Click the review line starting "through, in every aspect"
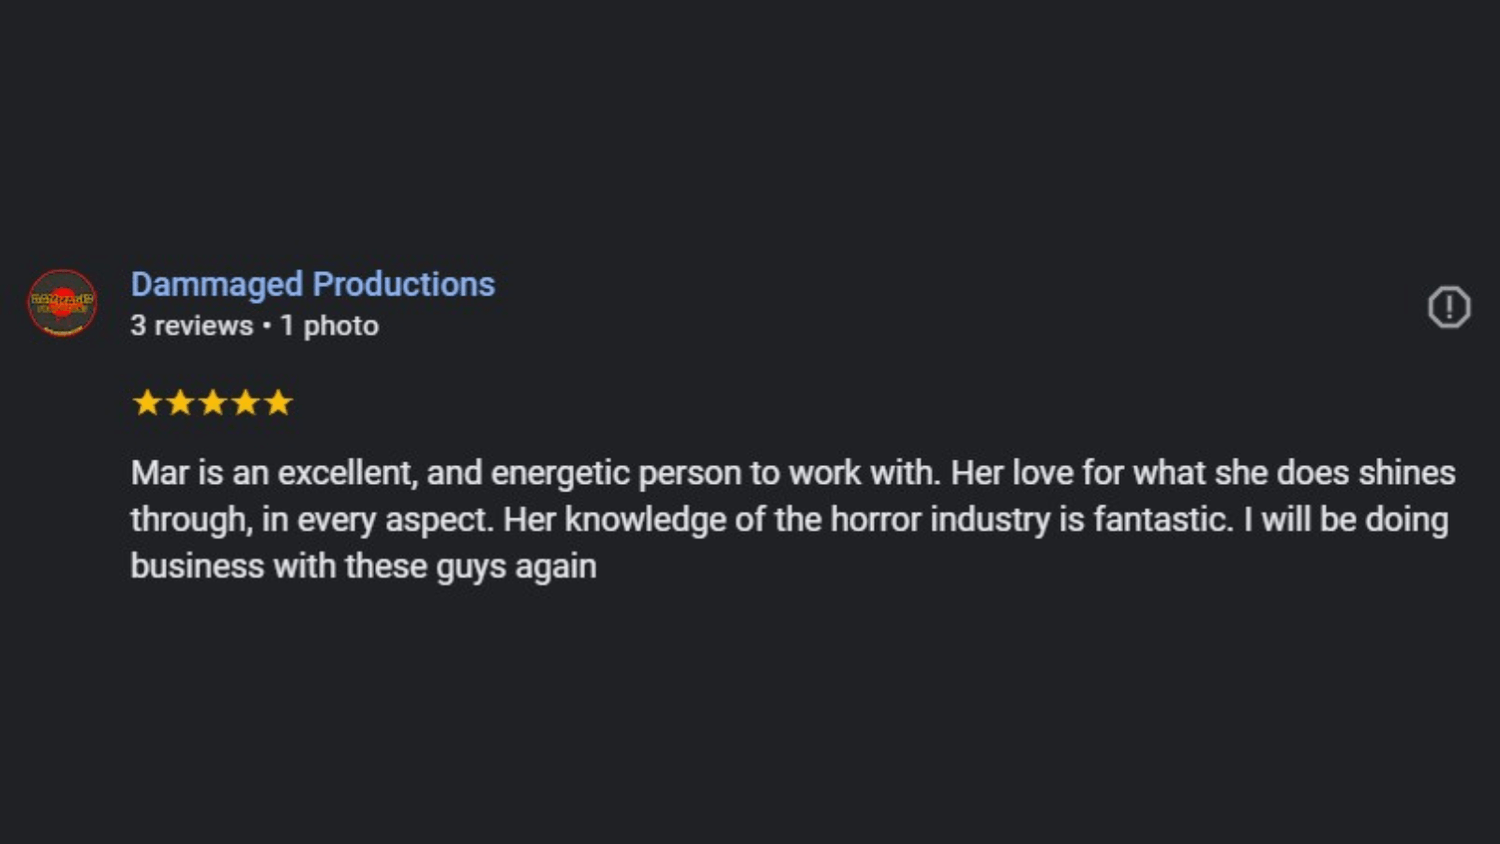The height and width of the screenshot is (844, 1500). click(788, 520)
